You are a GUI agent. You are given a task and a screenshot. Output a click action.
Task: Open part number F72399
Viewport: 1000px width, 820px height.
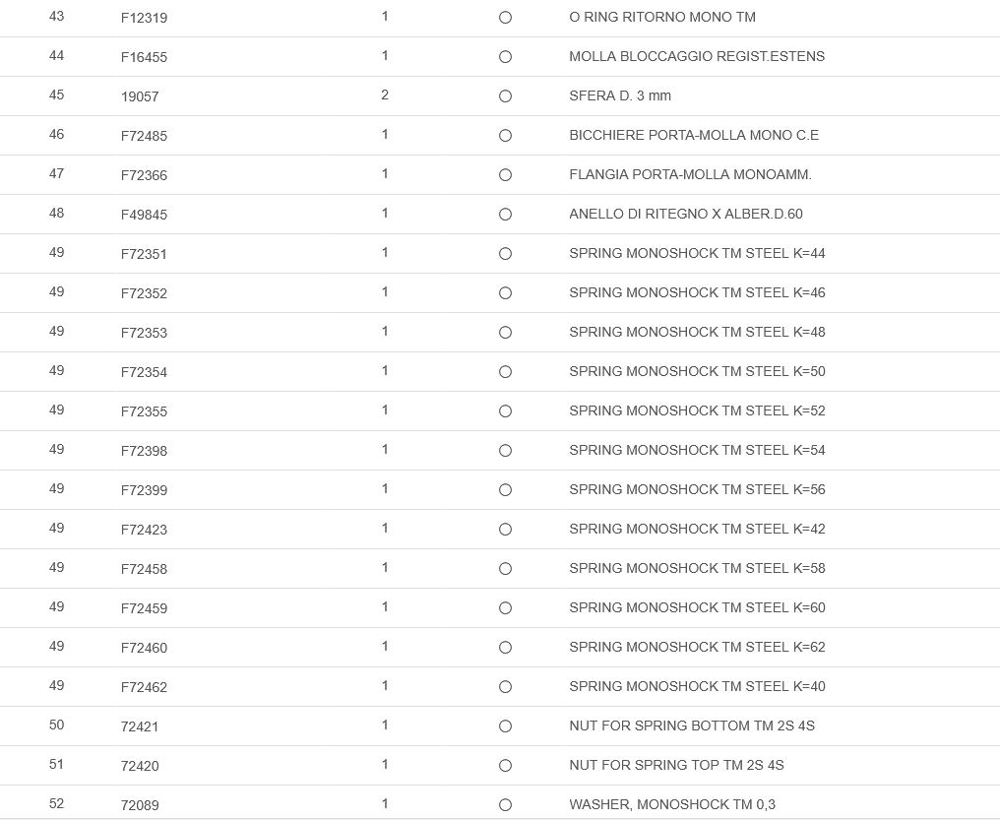[x=144, y=490]
